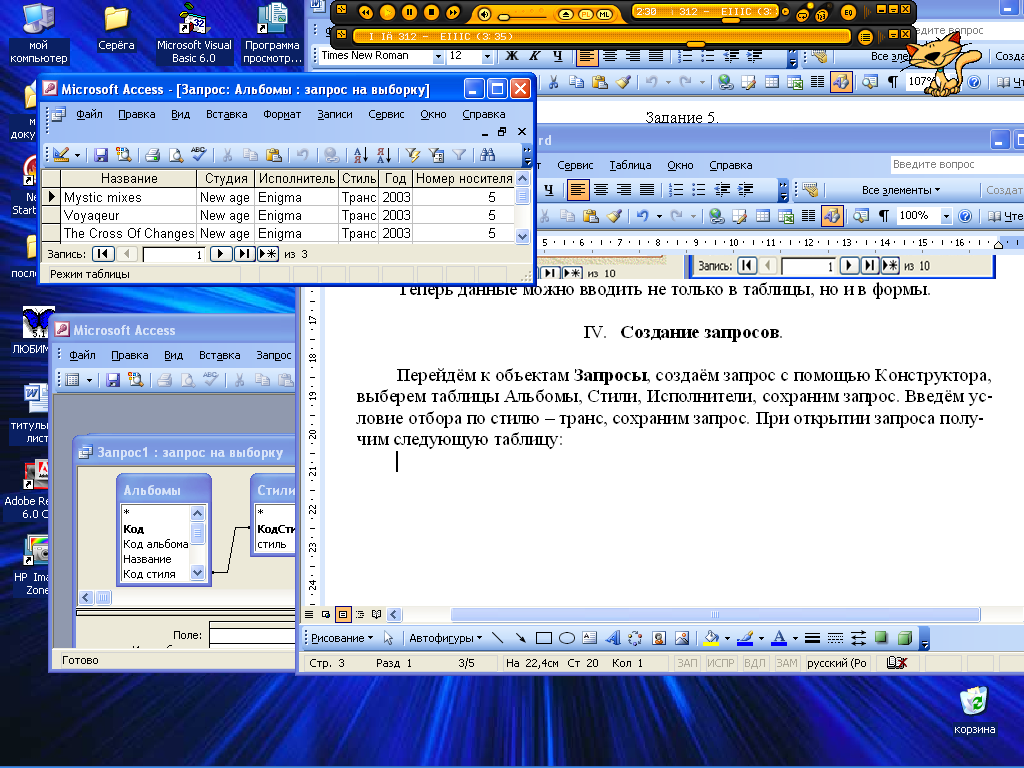Toggle Justify alignment in front Word toolbar
Image resolution: width=1024 pixels, height=768 pixels.
coord(647,190)
